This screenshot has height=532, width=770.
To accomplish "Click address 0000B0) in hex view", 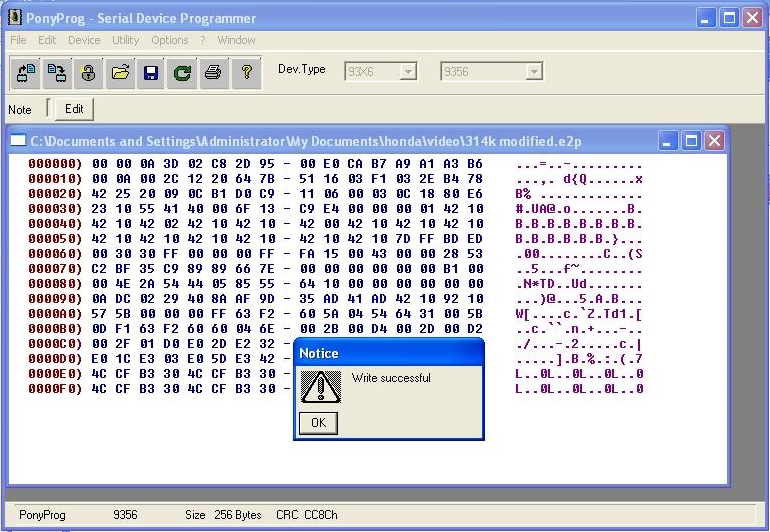I will click(55, 329).
